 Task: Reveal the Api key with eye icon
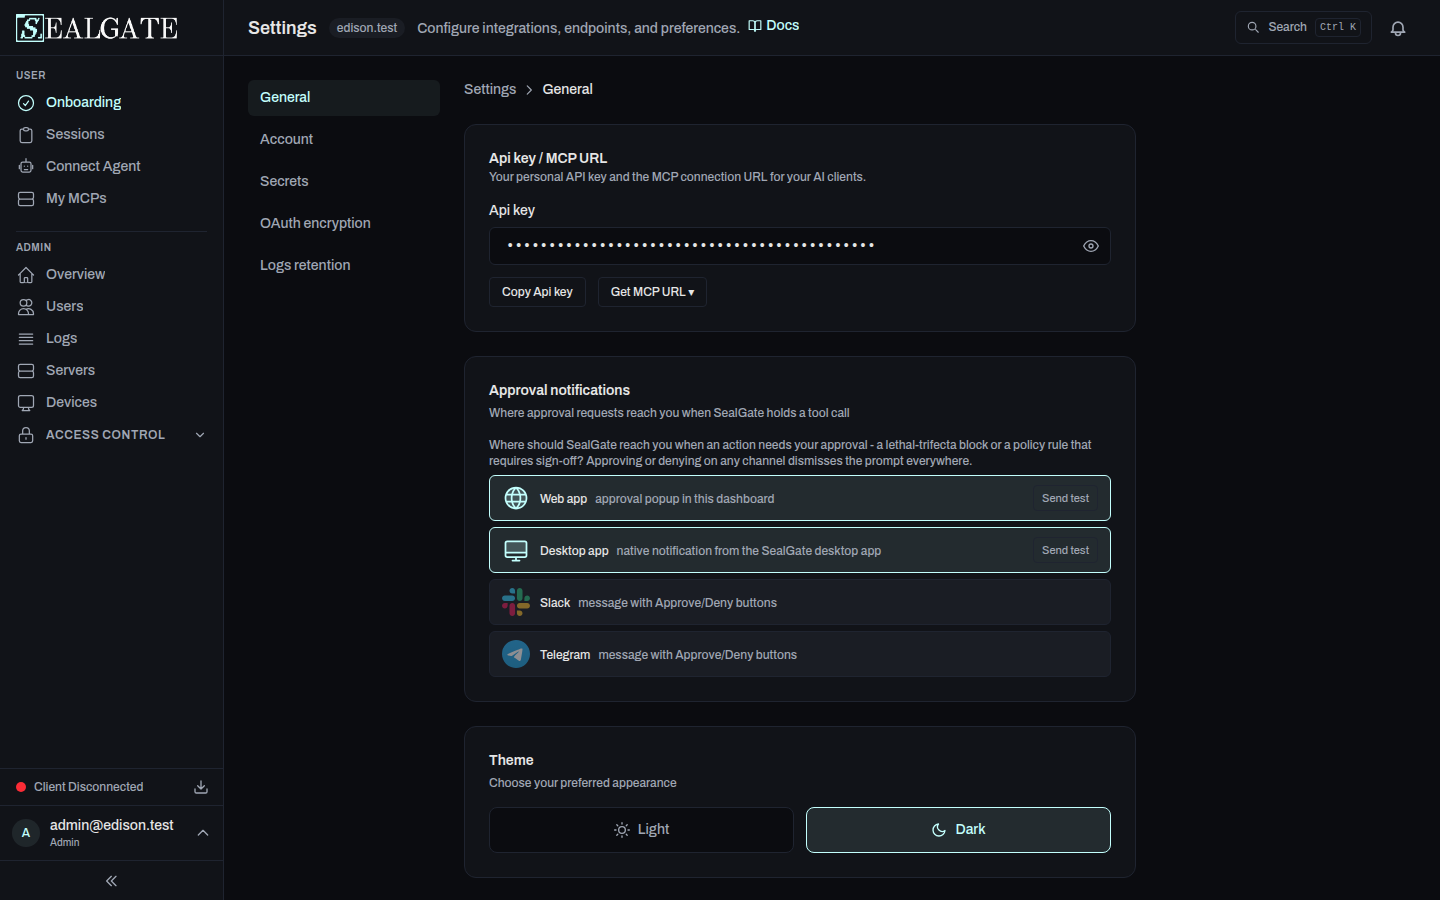click(1091, 246)
